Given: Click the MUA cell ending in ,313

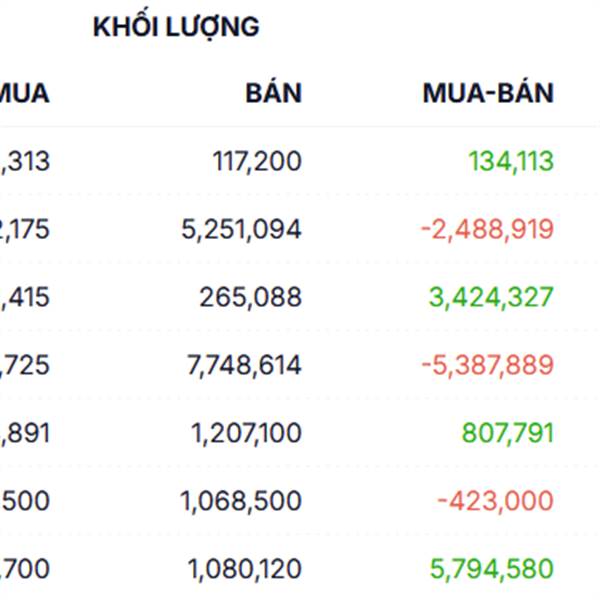Looking at the screenshot, I should (x=25, y=161).
